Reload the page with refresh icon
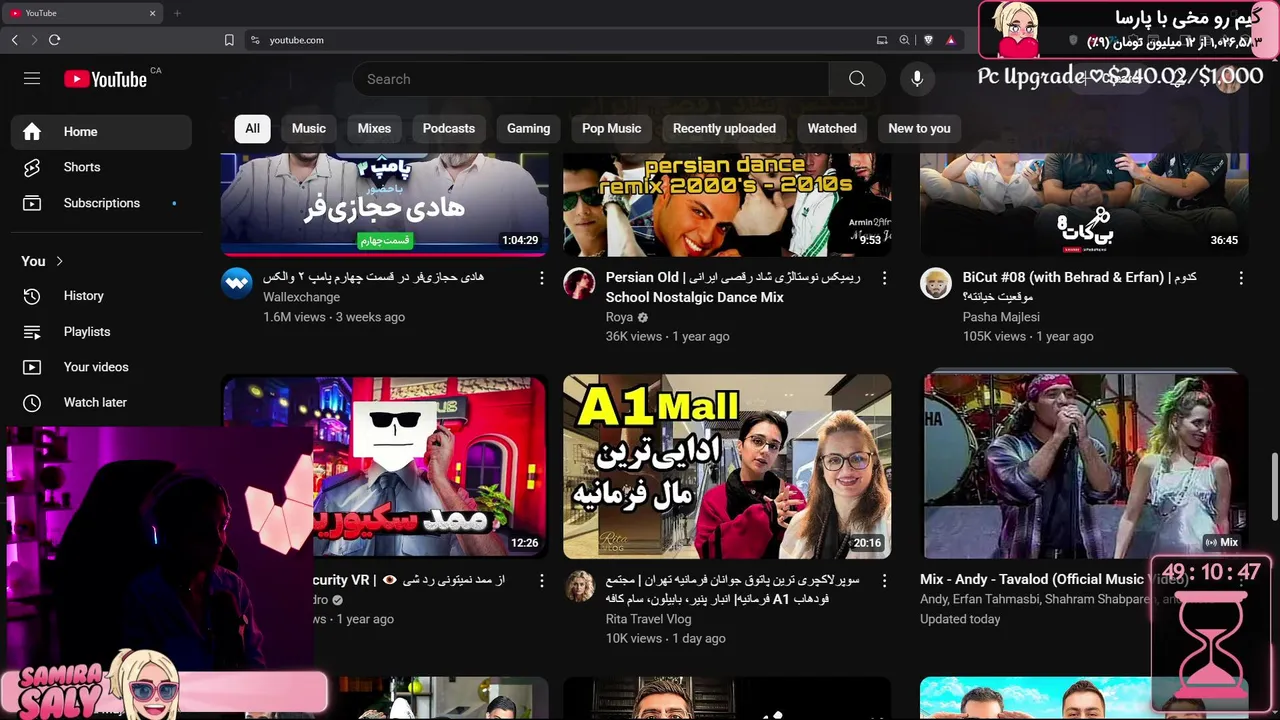The image size is (1280, 720). coord(54,40)
